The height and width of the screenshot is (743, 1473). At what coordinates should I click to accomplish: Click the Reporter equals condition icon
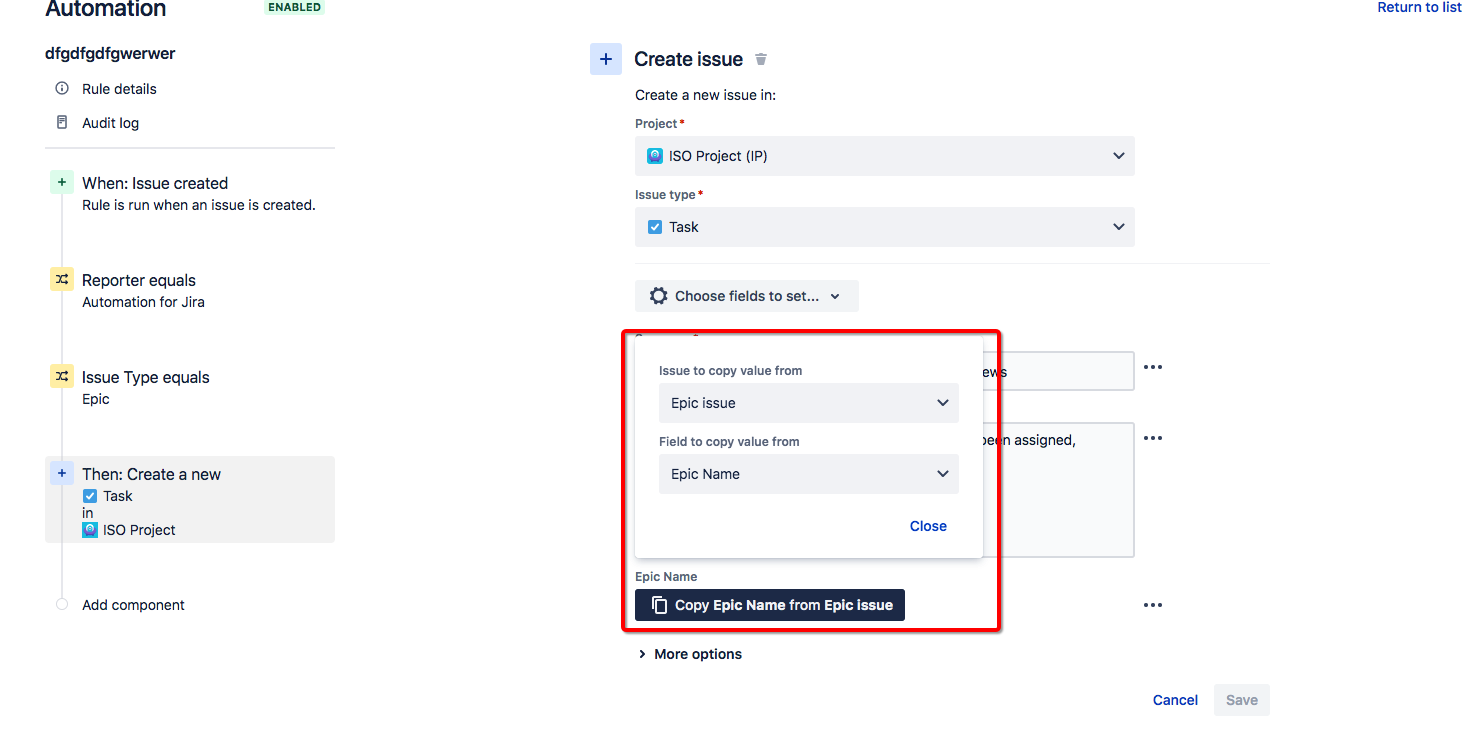62,280
